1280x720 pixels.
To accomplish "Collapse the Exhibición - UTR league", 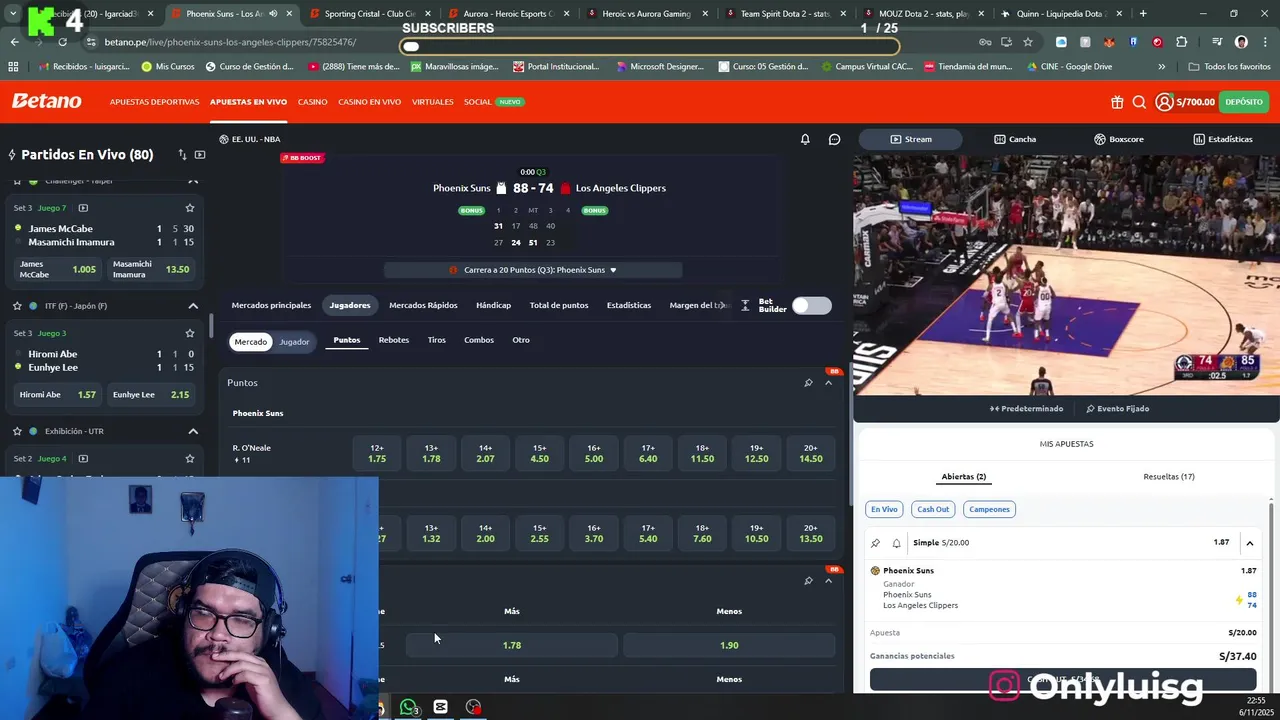I will click(x=193, y=431).
